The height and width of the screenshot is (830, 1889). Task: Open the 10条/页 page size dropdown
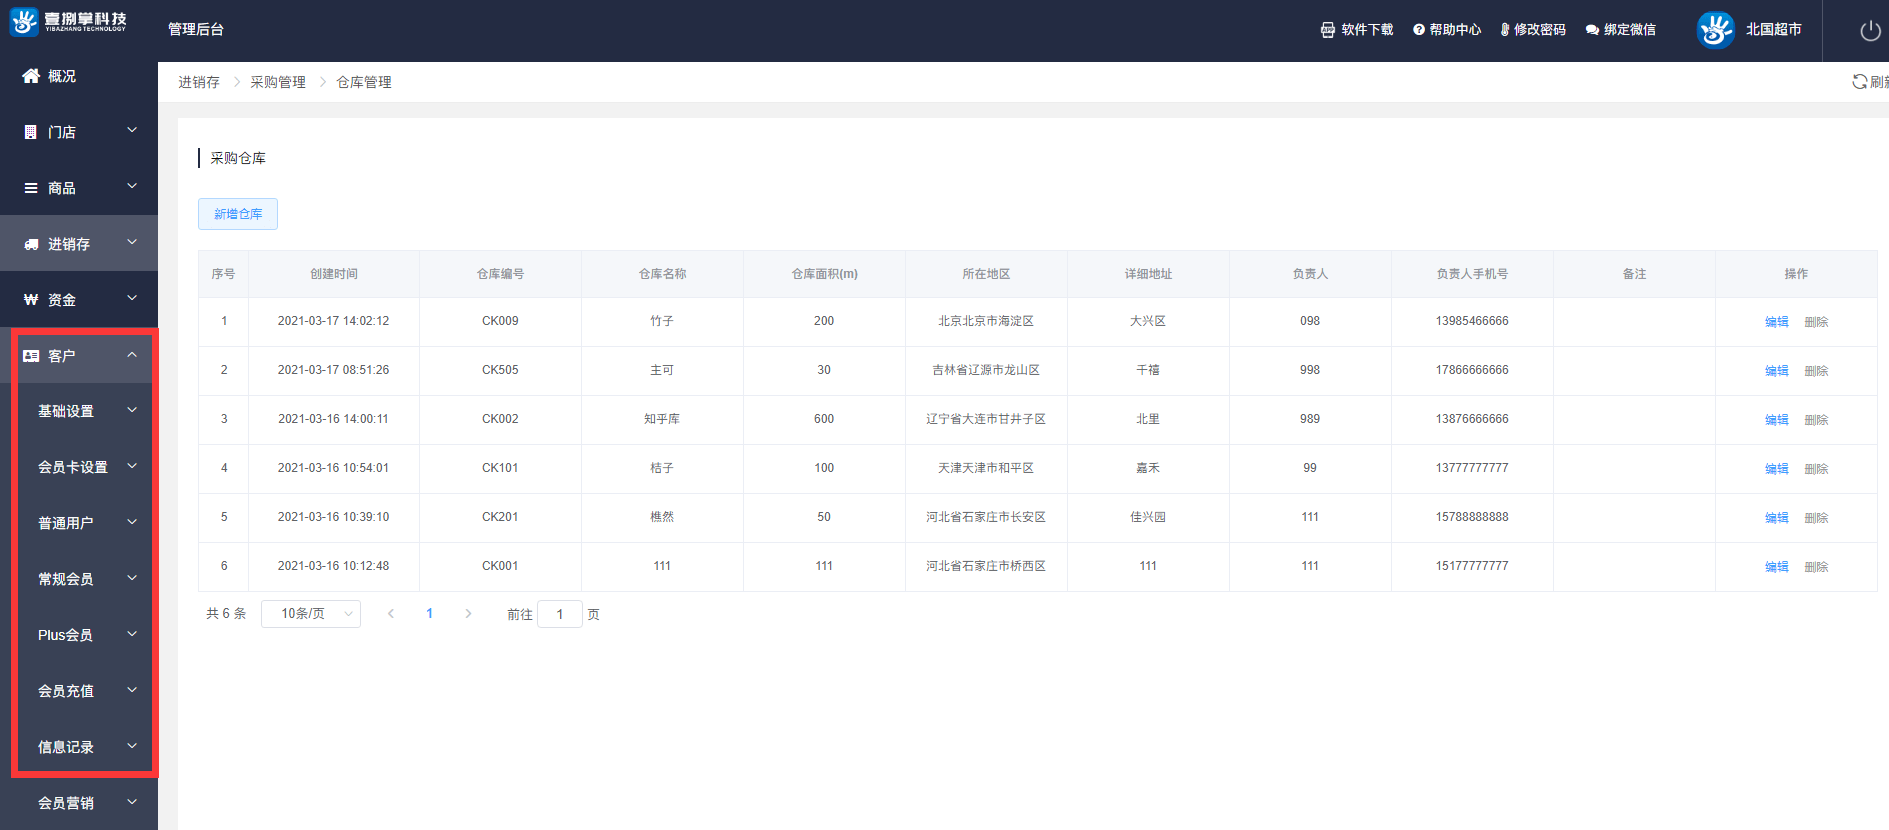pos(311,614)
